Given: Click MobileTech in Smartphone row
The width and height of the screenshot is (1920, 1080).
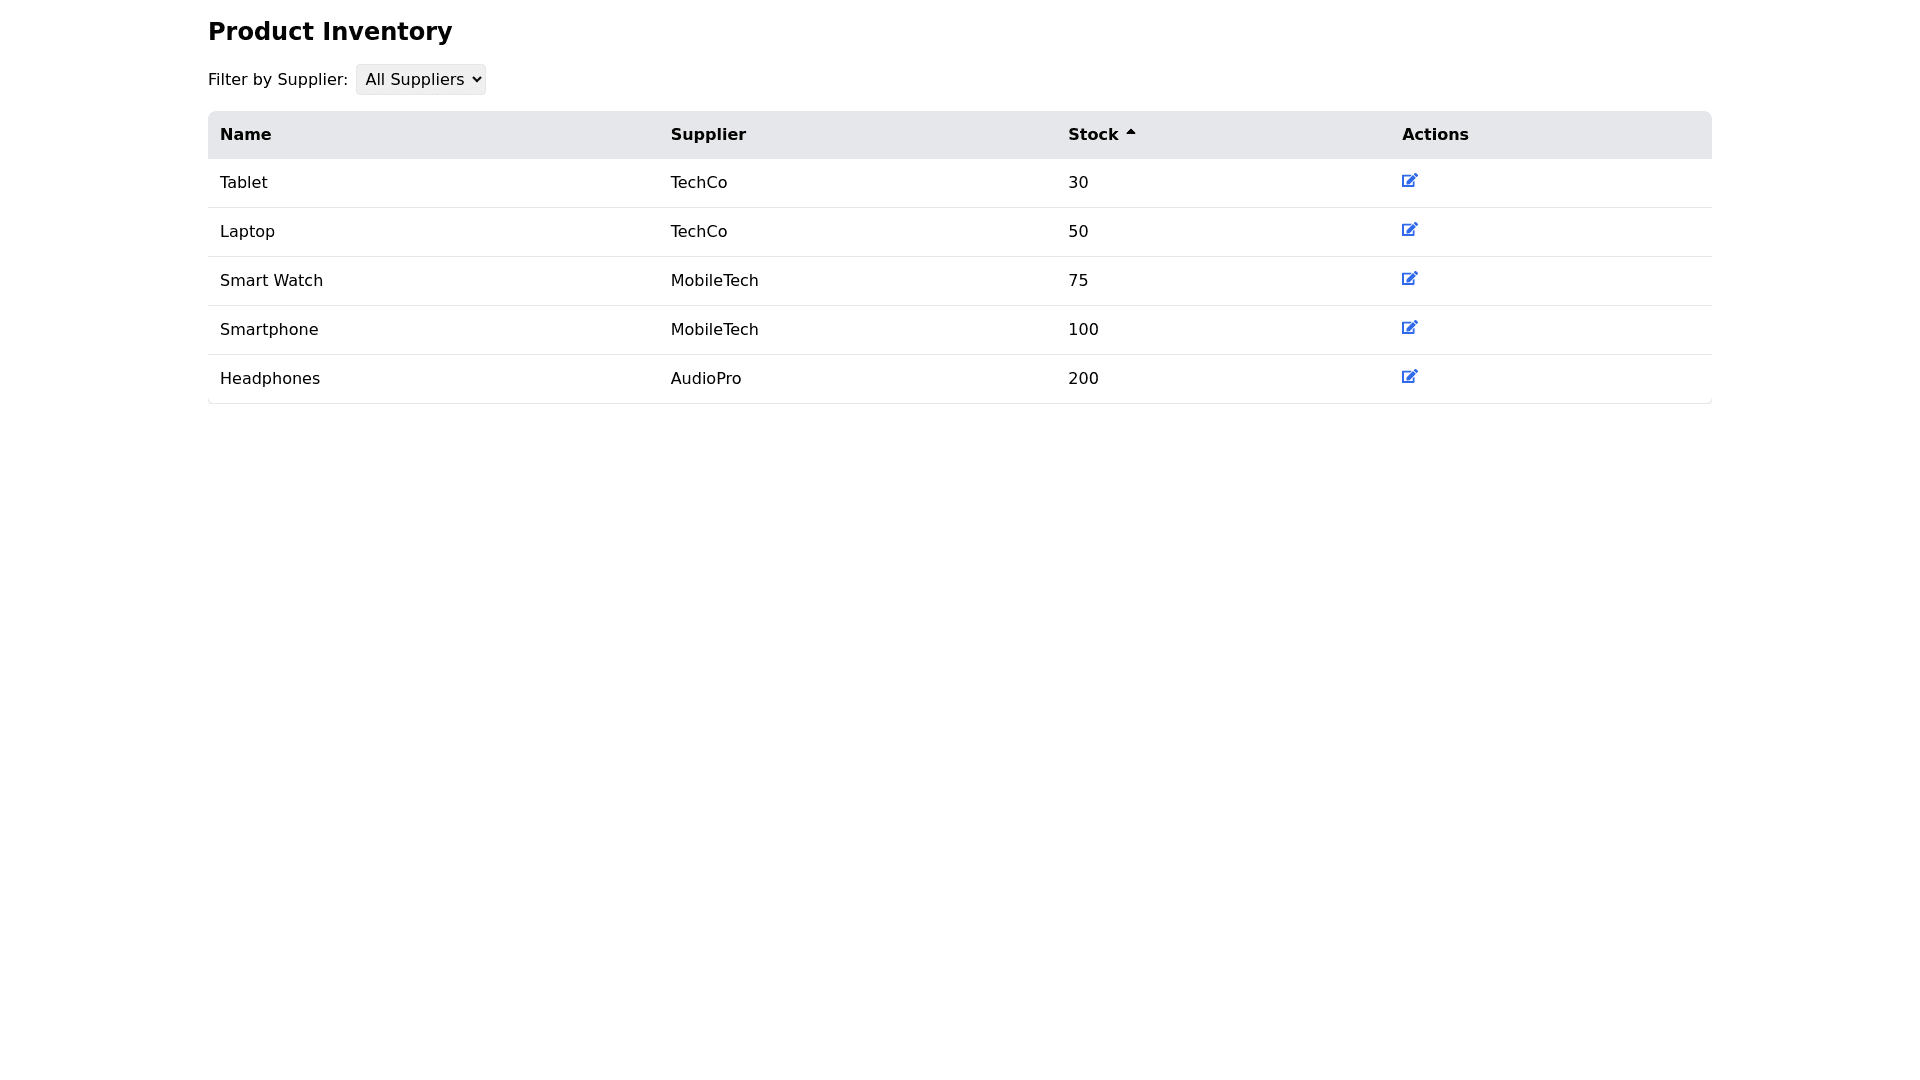Looking at the screenshot, I should click(714, 330).
